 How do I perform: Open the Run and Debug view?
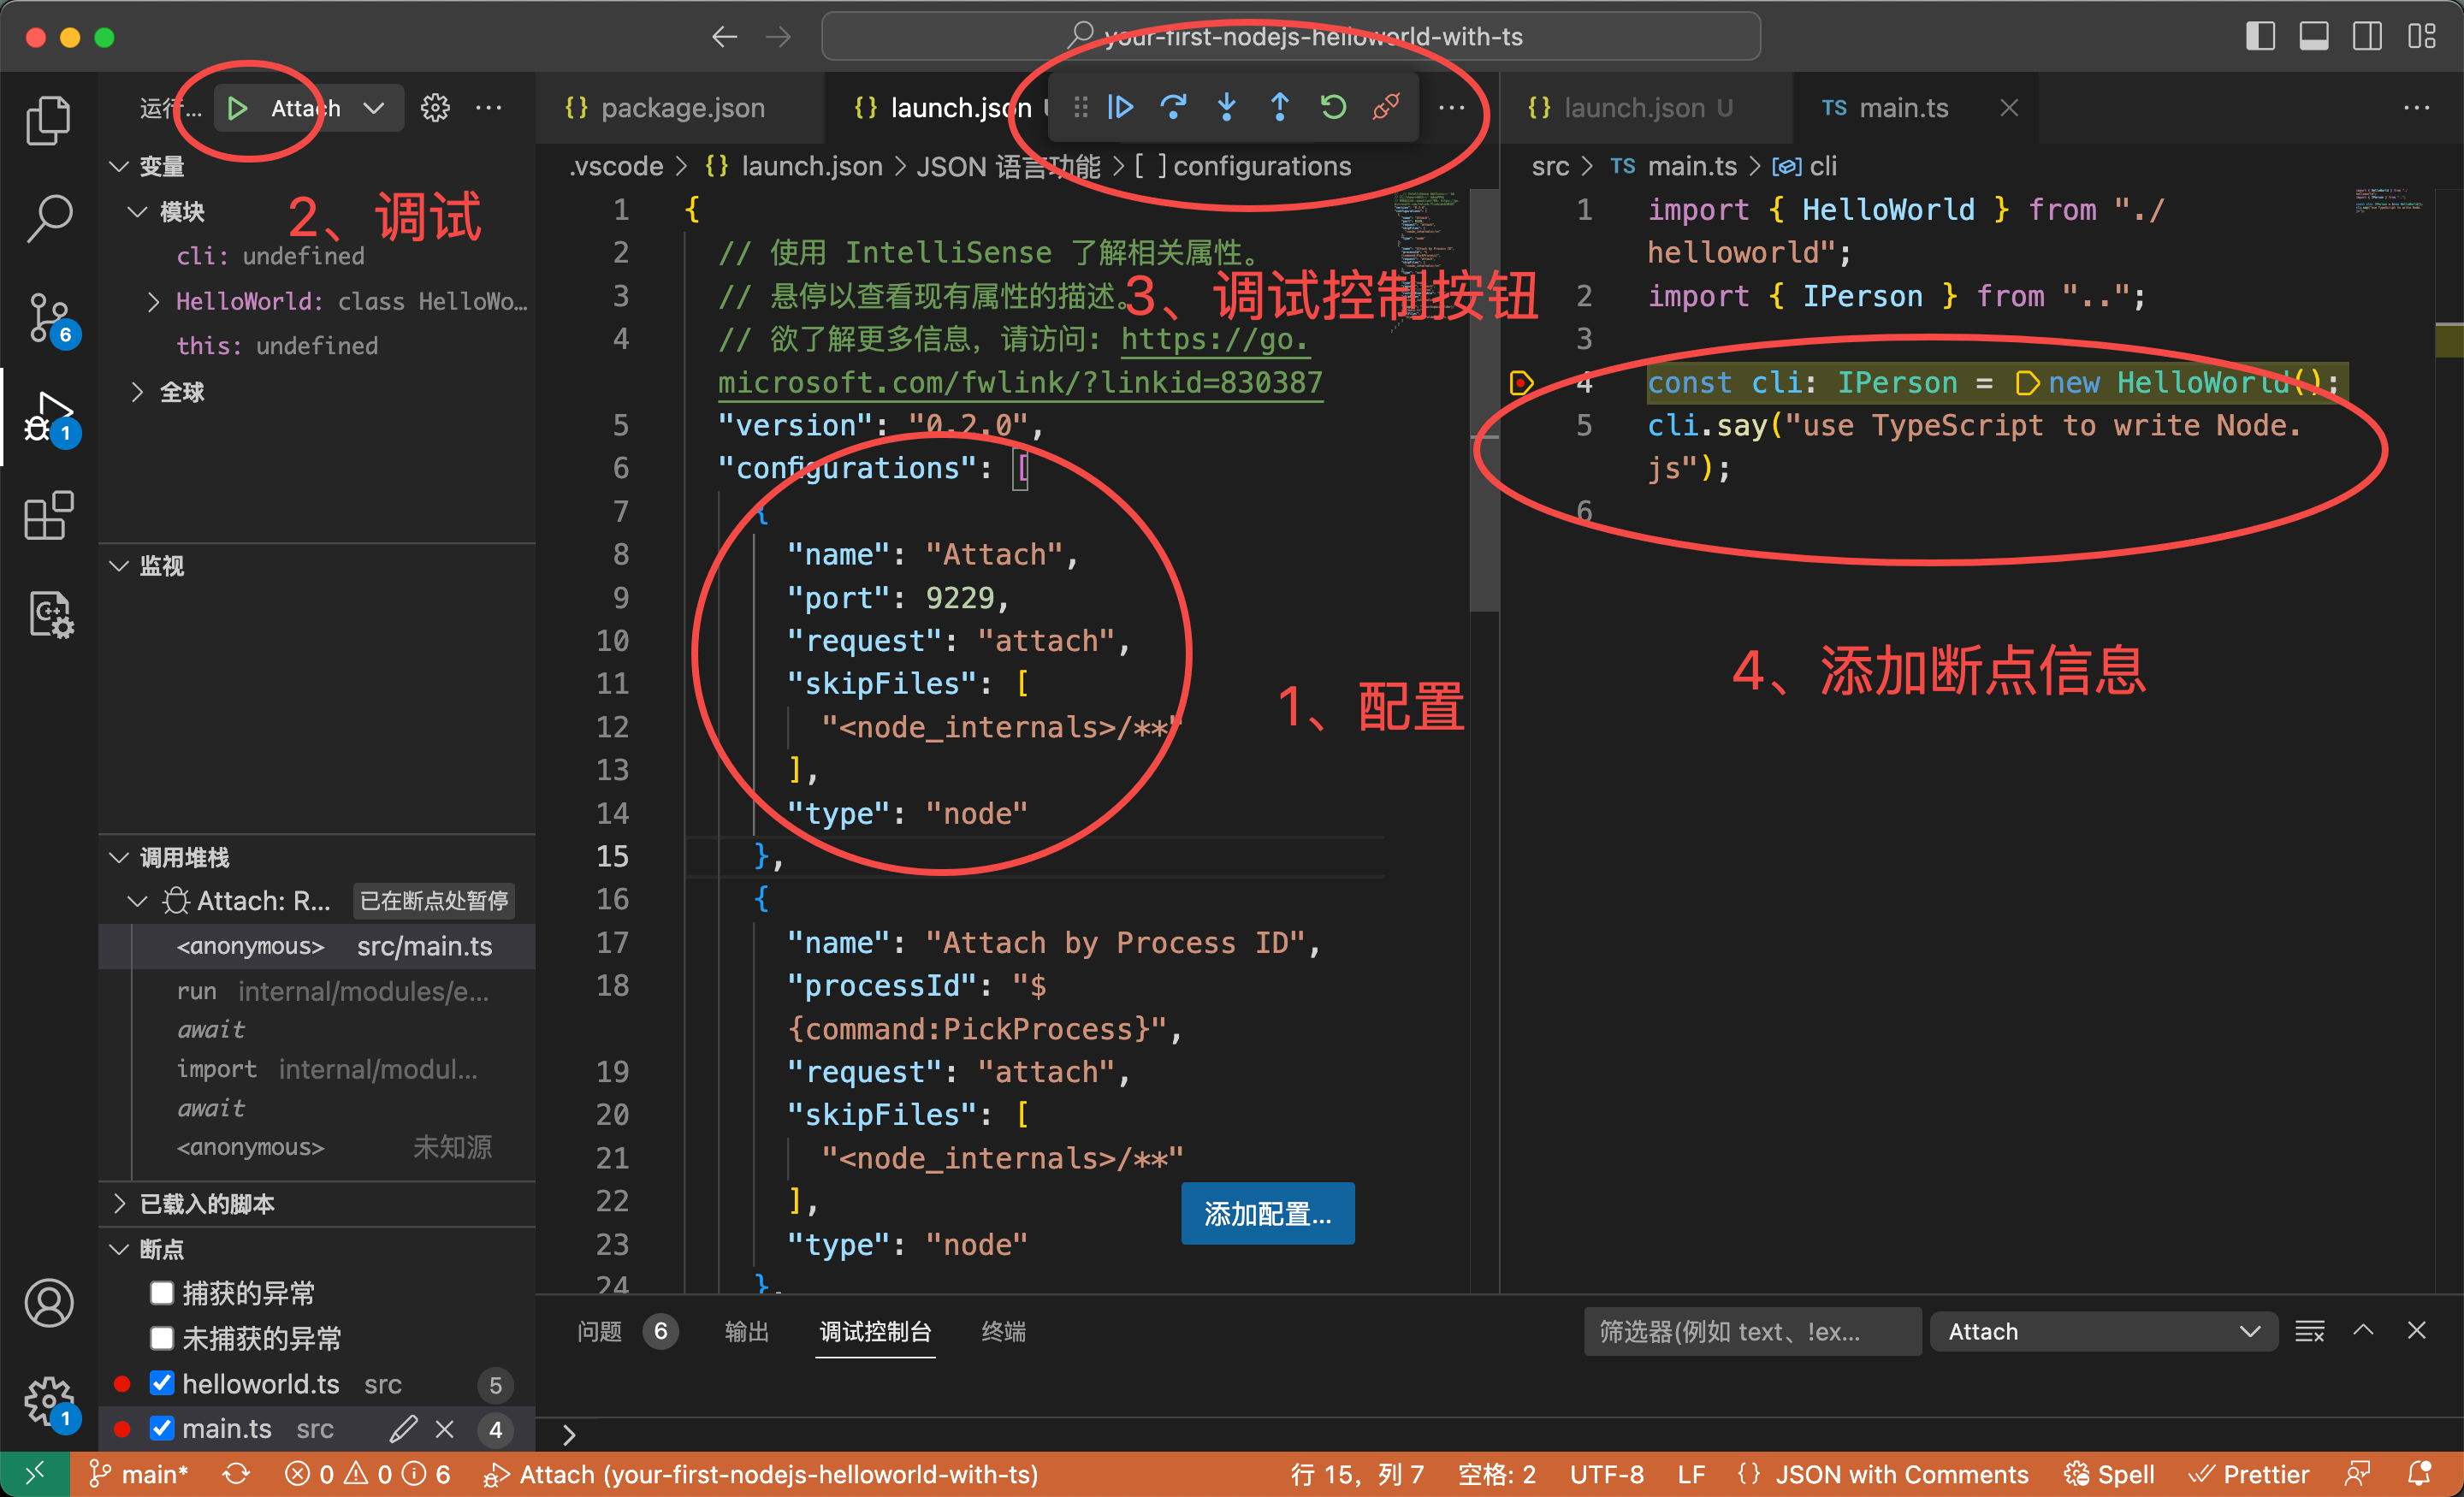click(x=48, y=416)
